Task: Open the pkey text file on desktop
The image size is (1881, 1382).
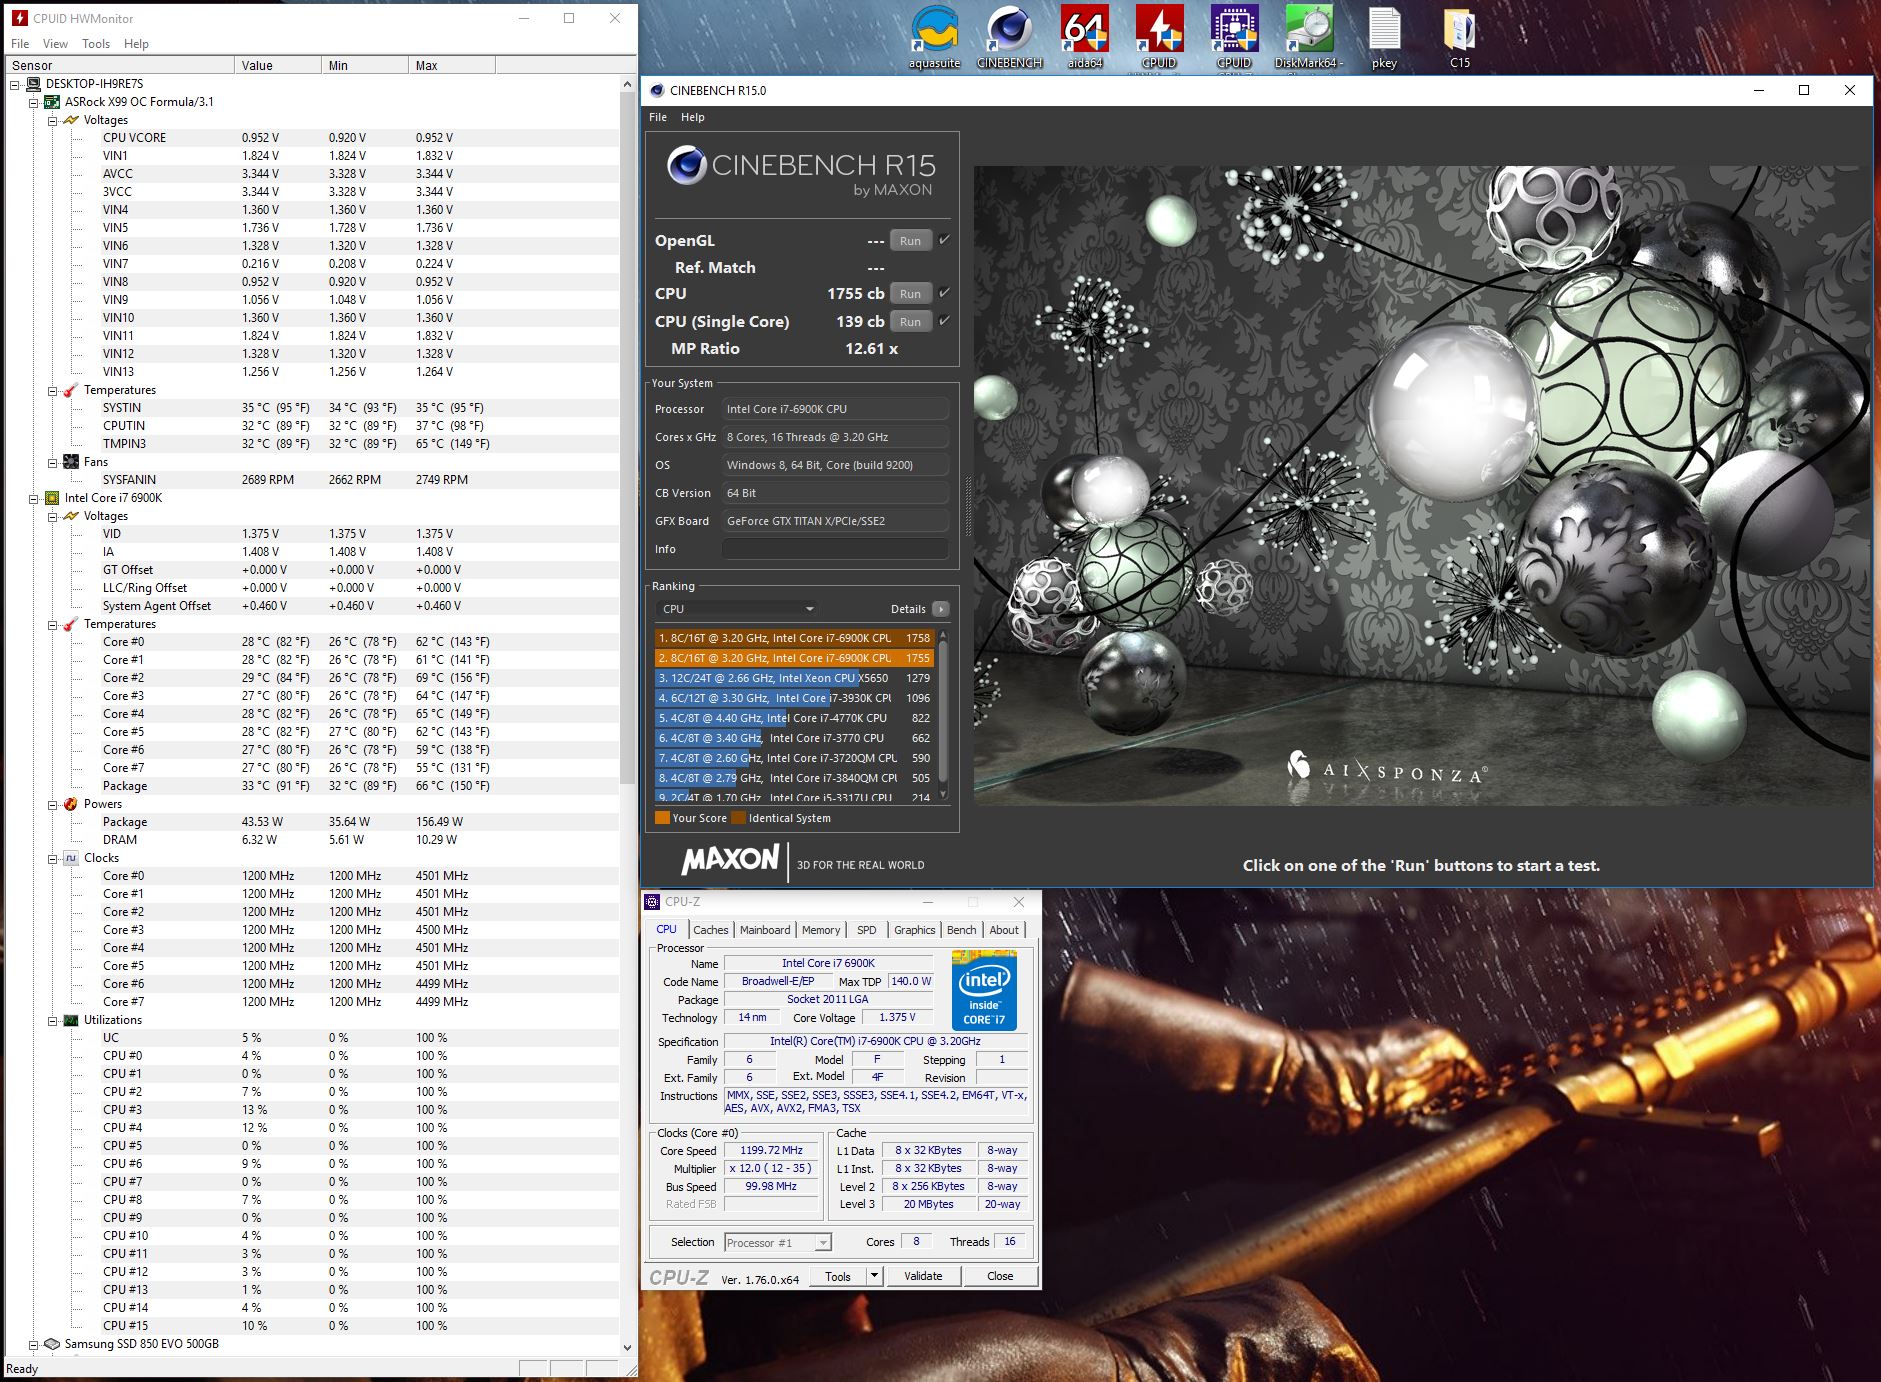Action: pyautogui.click(x=1384, y=36)
